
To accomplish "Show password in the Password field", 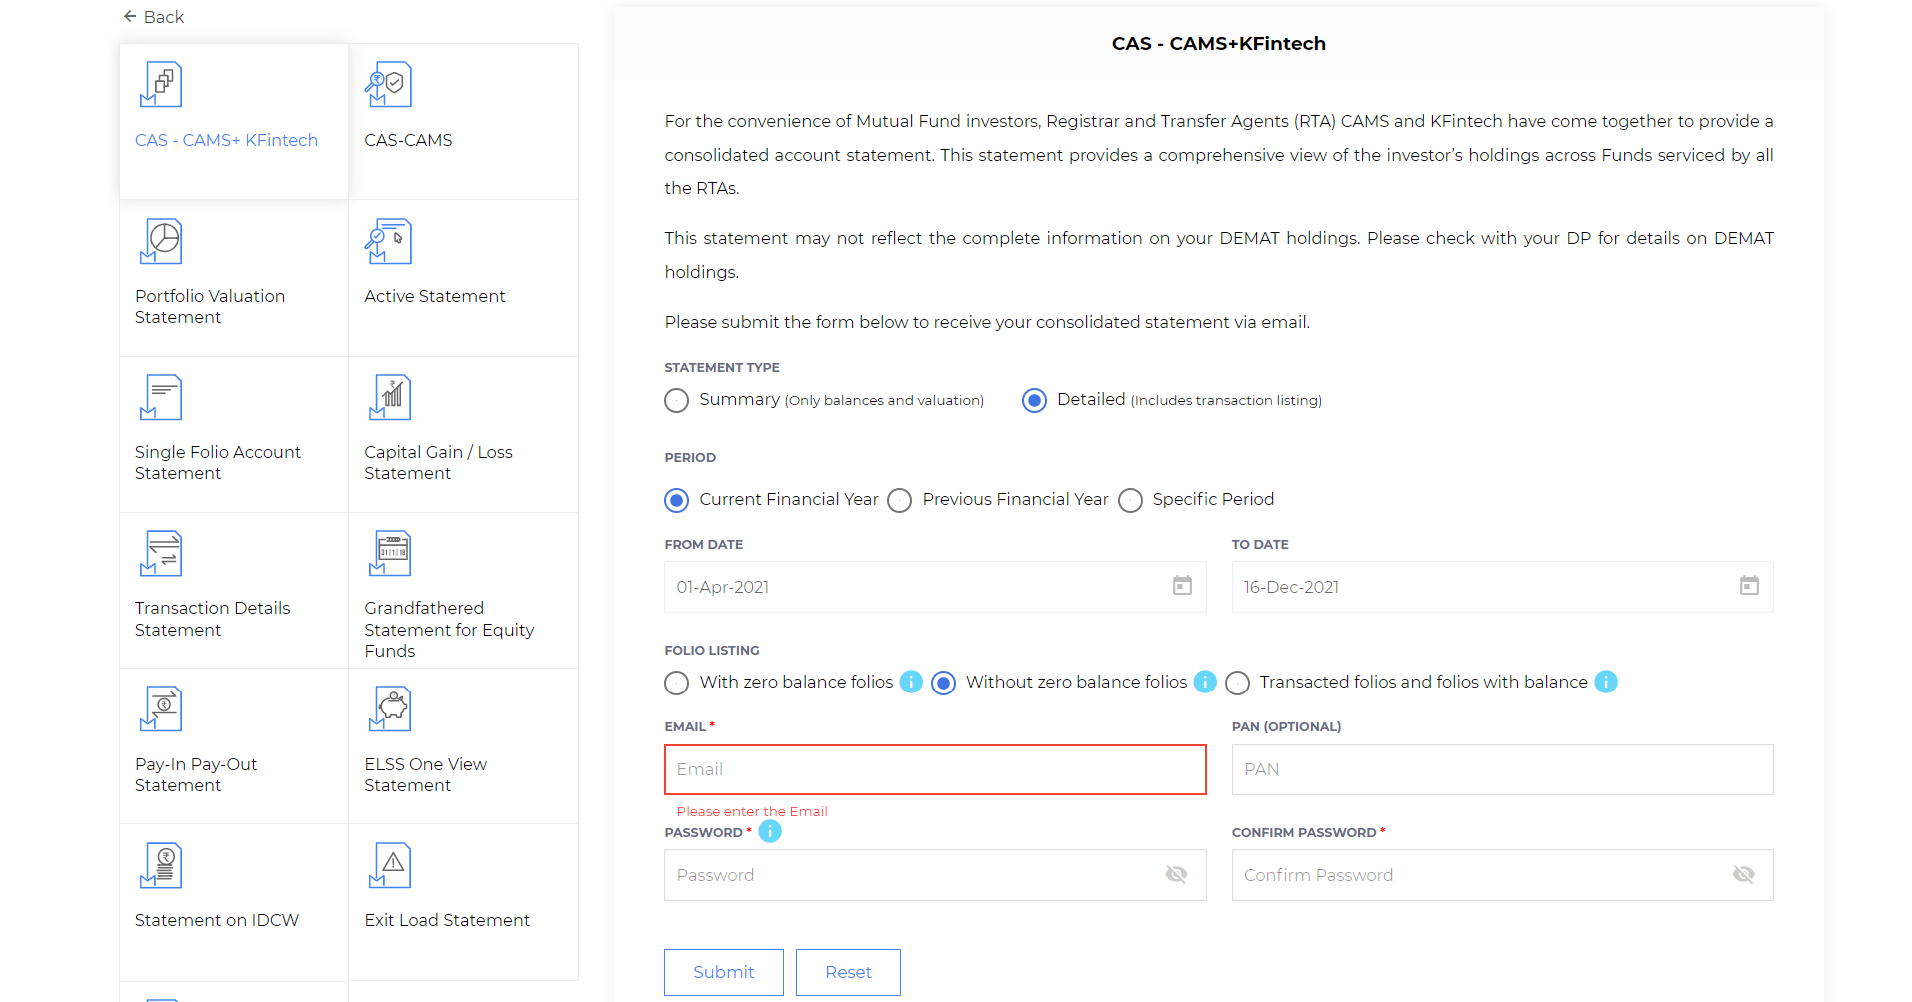I will (x=1176, y=875).
